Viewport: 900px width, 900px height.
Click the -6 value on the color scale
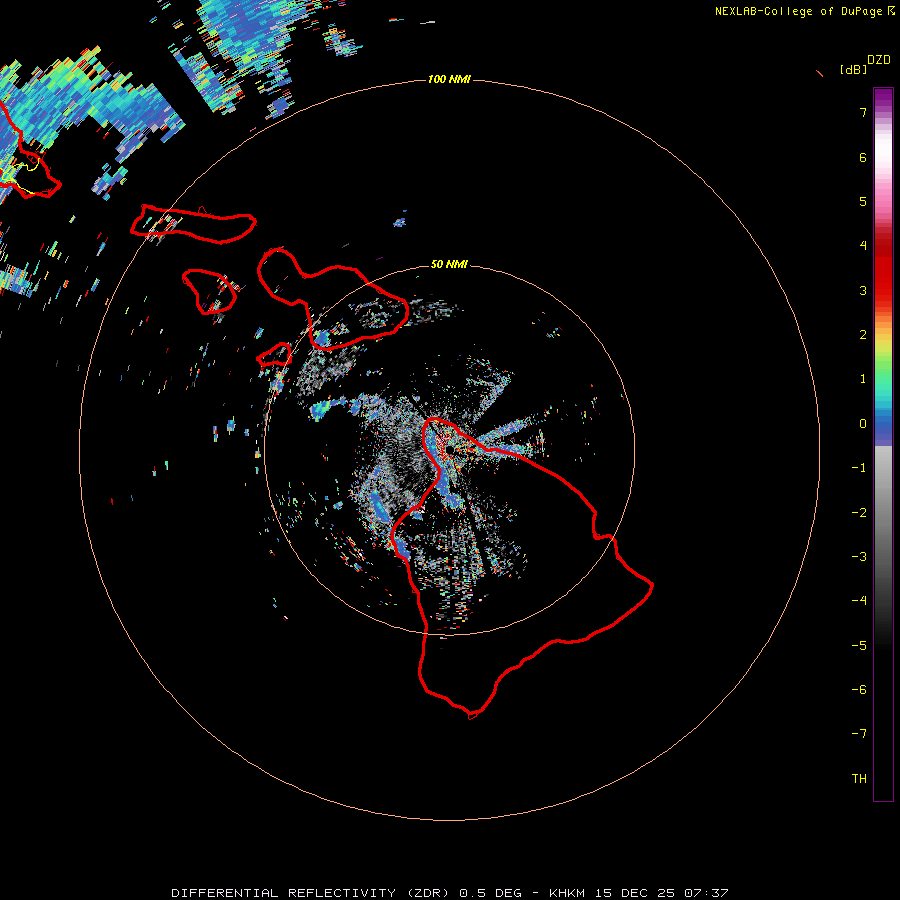tap(859, 689)
